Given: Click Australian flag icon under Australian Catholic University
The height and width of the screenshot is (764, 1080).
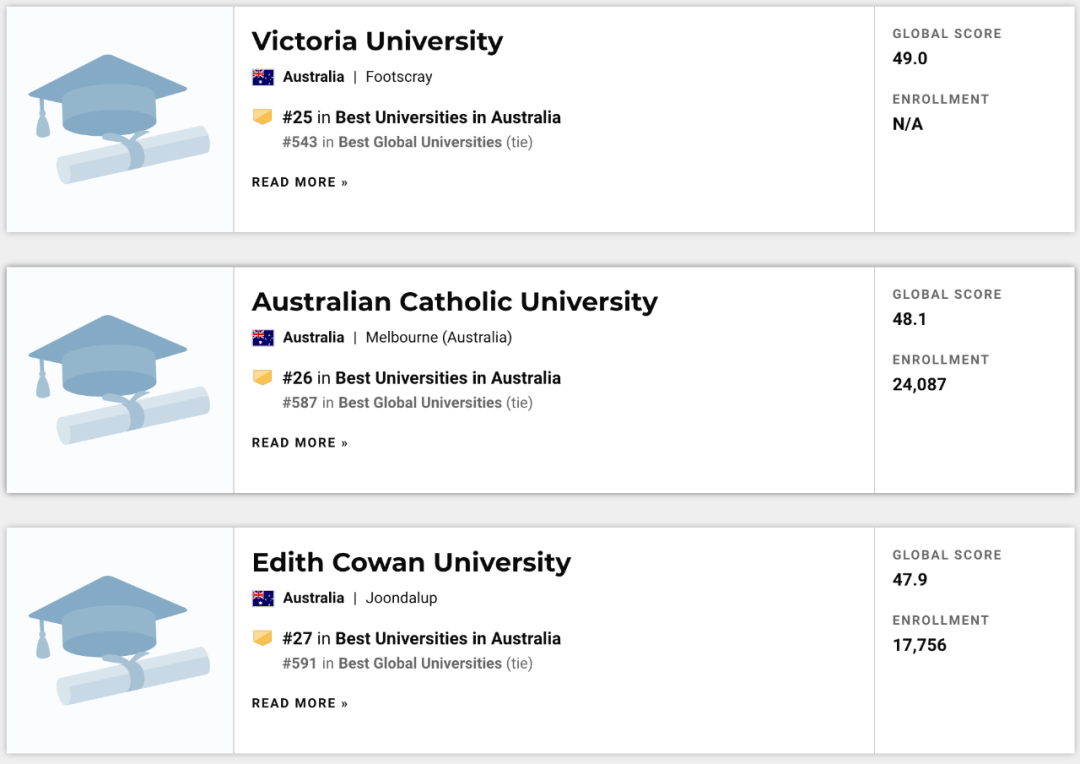Looking at the screenshot, I should click(x=263, y=338).
